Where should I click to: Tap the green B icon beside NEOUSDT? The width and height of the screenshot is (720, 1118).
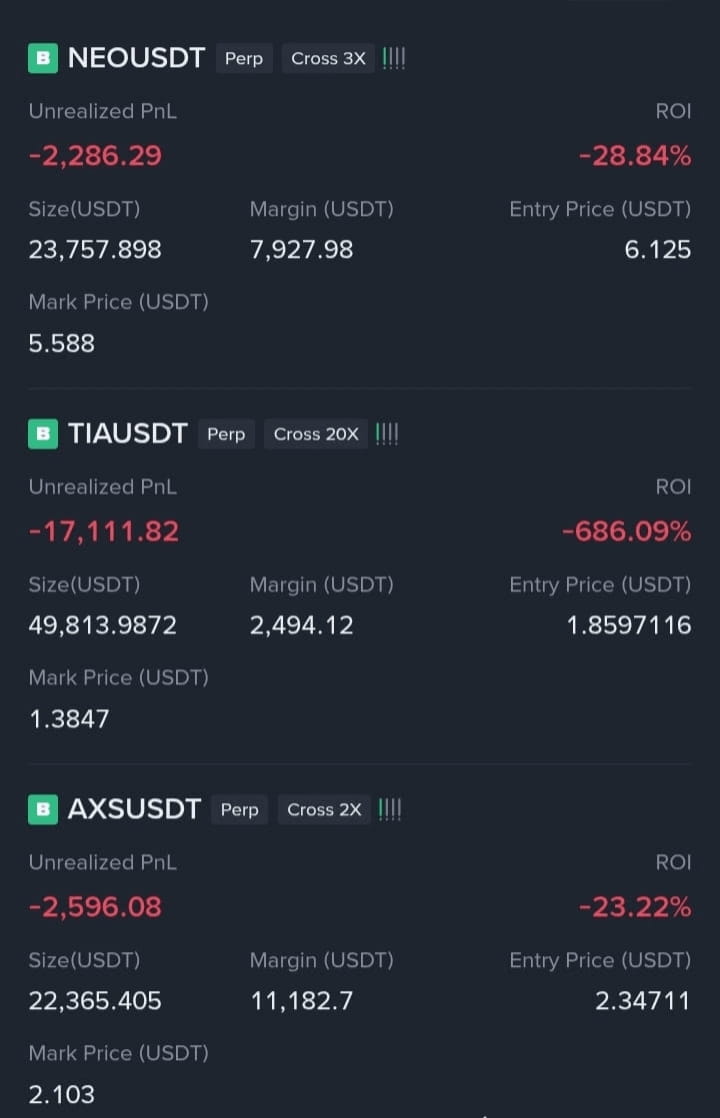[x=43, y=58]
